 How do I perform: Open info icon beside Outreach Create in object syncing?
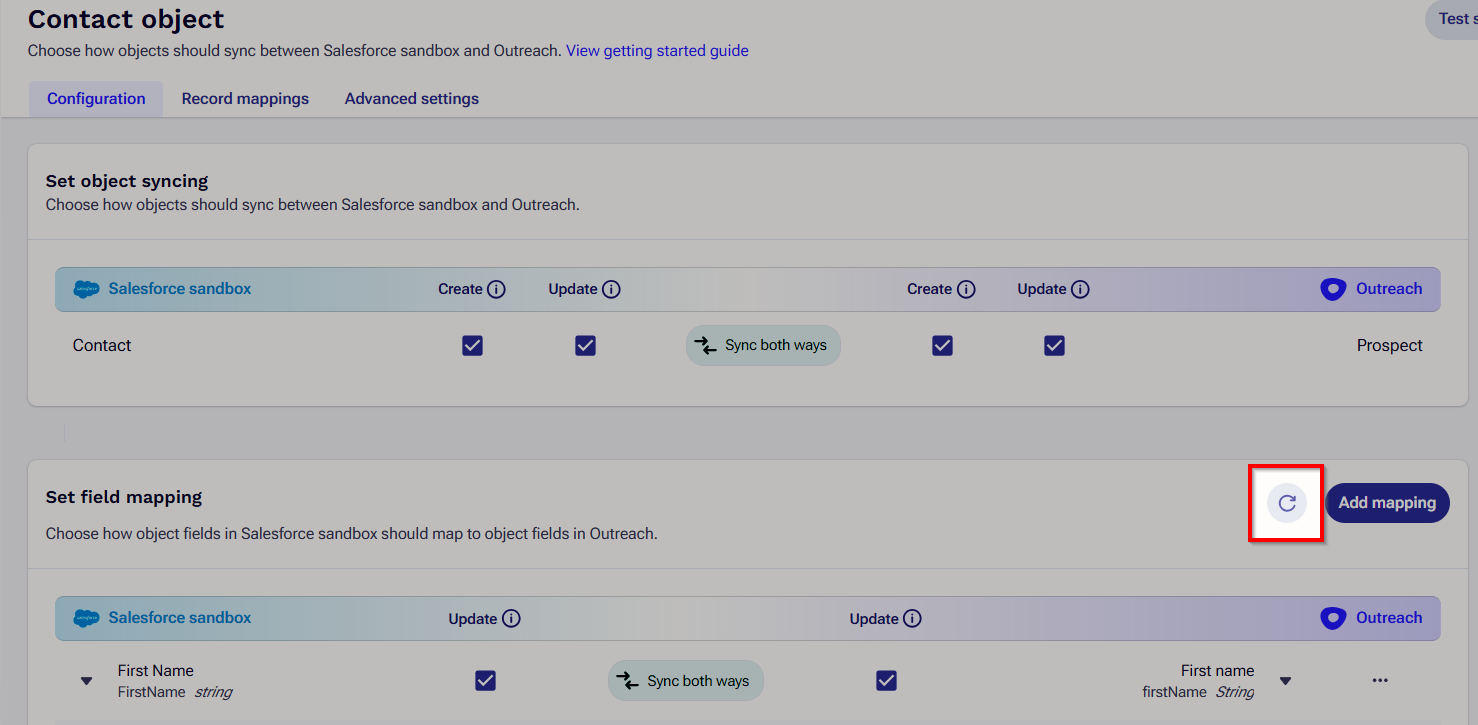[x=966, y=289]
